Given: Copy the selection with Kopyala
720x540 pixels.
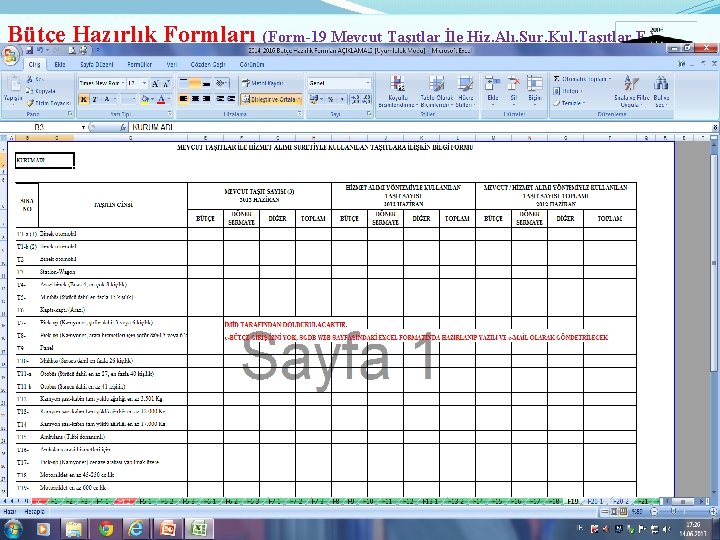Looking at the screenshot, I should [41, 91].
